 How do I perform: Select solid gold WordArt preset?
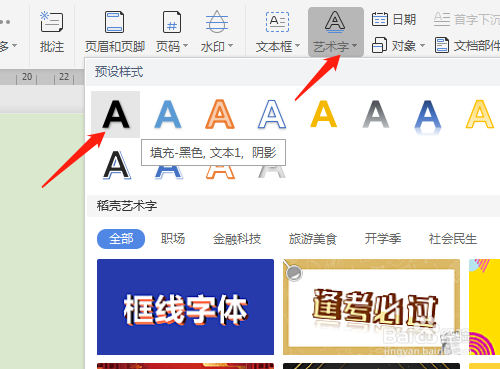coord(324,114)
